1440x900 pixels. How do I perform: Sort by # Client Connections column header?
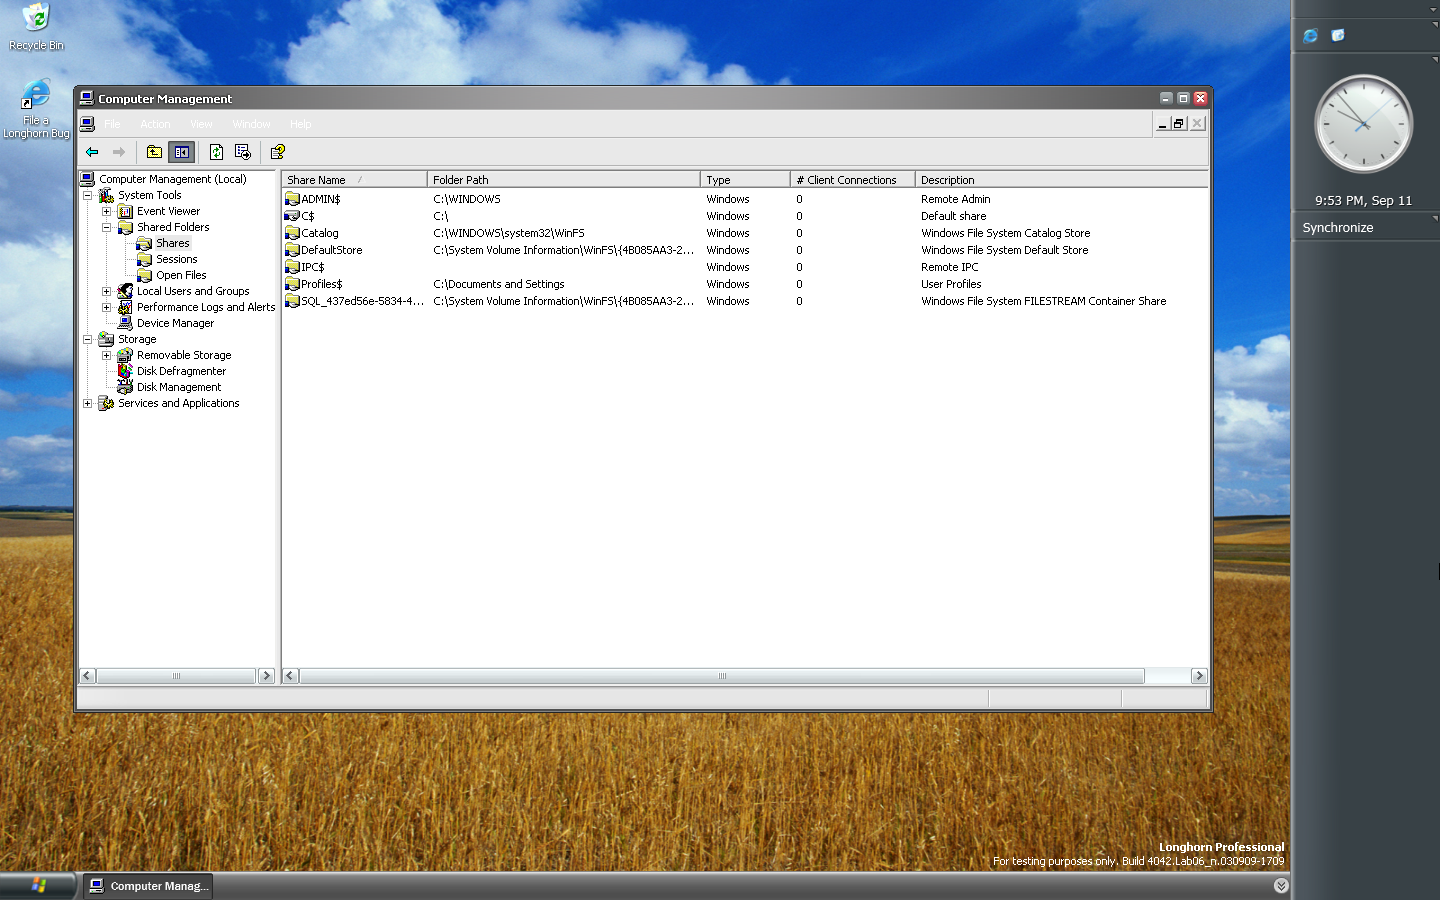tap(852, 180)
